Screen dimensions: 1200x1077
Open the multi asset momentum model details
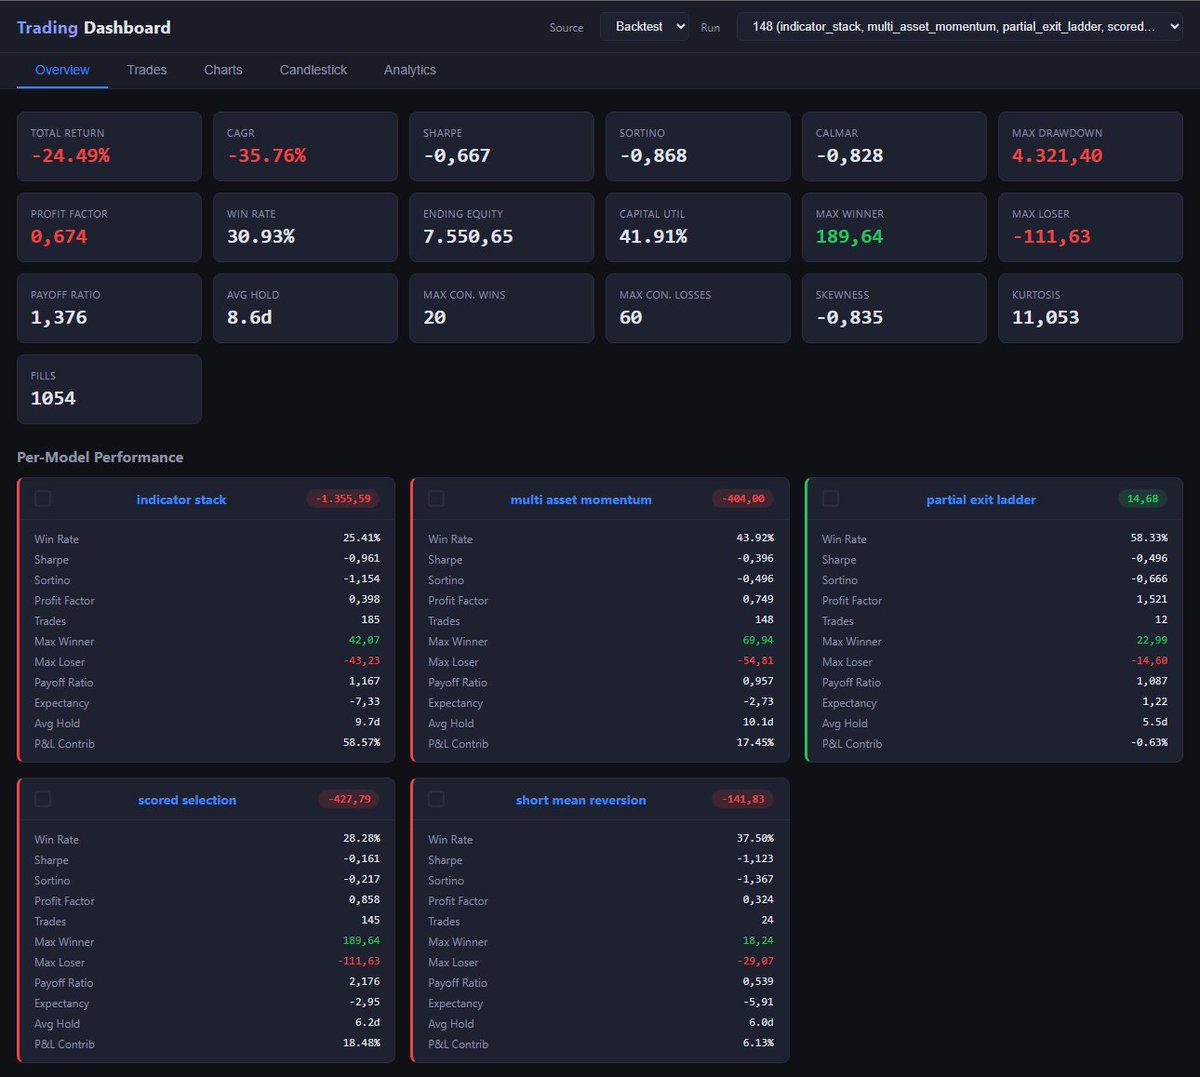[580, 498]
